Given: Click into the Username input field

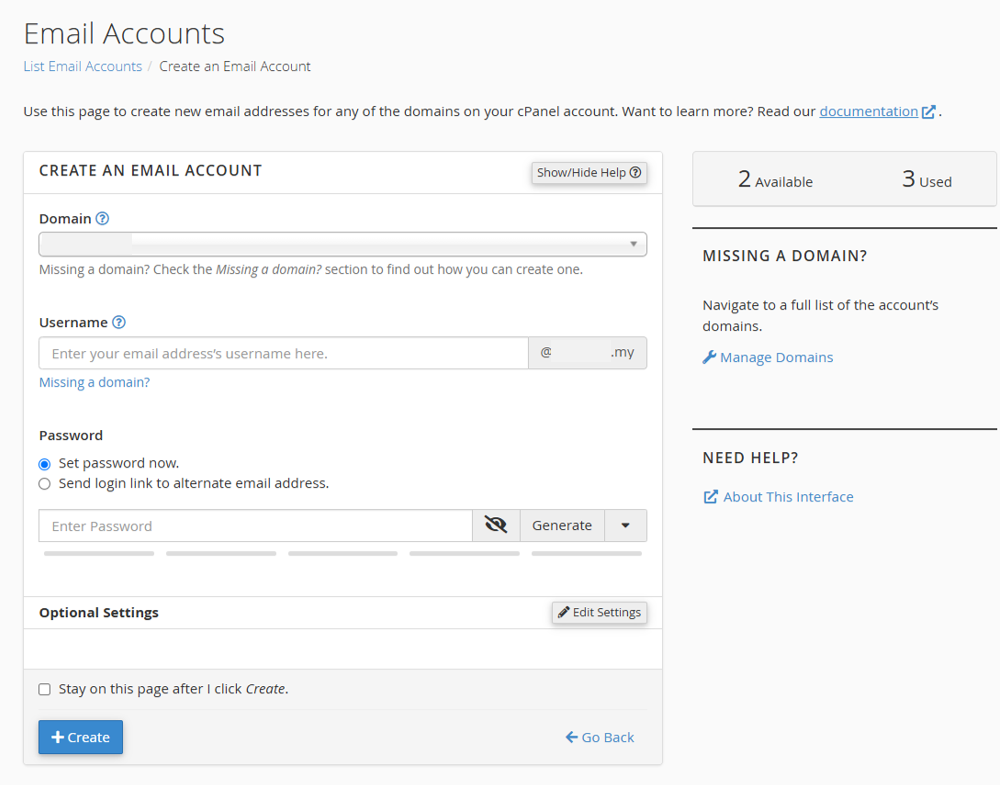Looking at the screenshot, I should pyautogui.click(x=283, y=353).
